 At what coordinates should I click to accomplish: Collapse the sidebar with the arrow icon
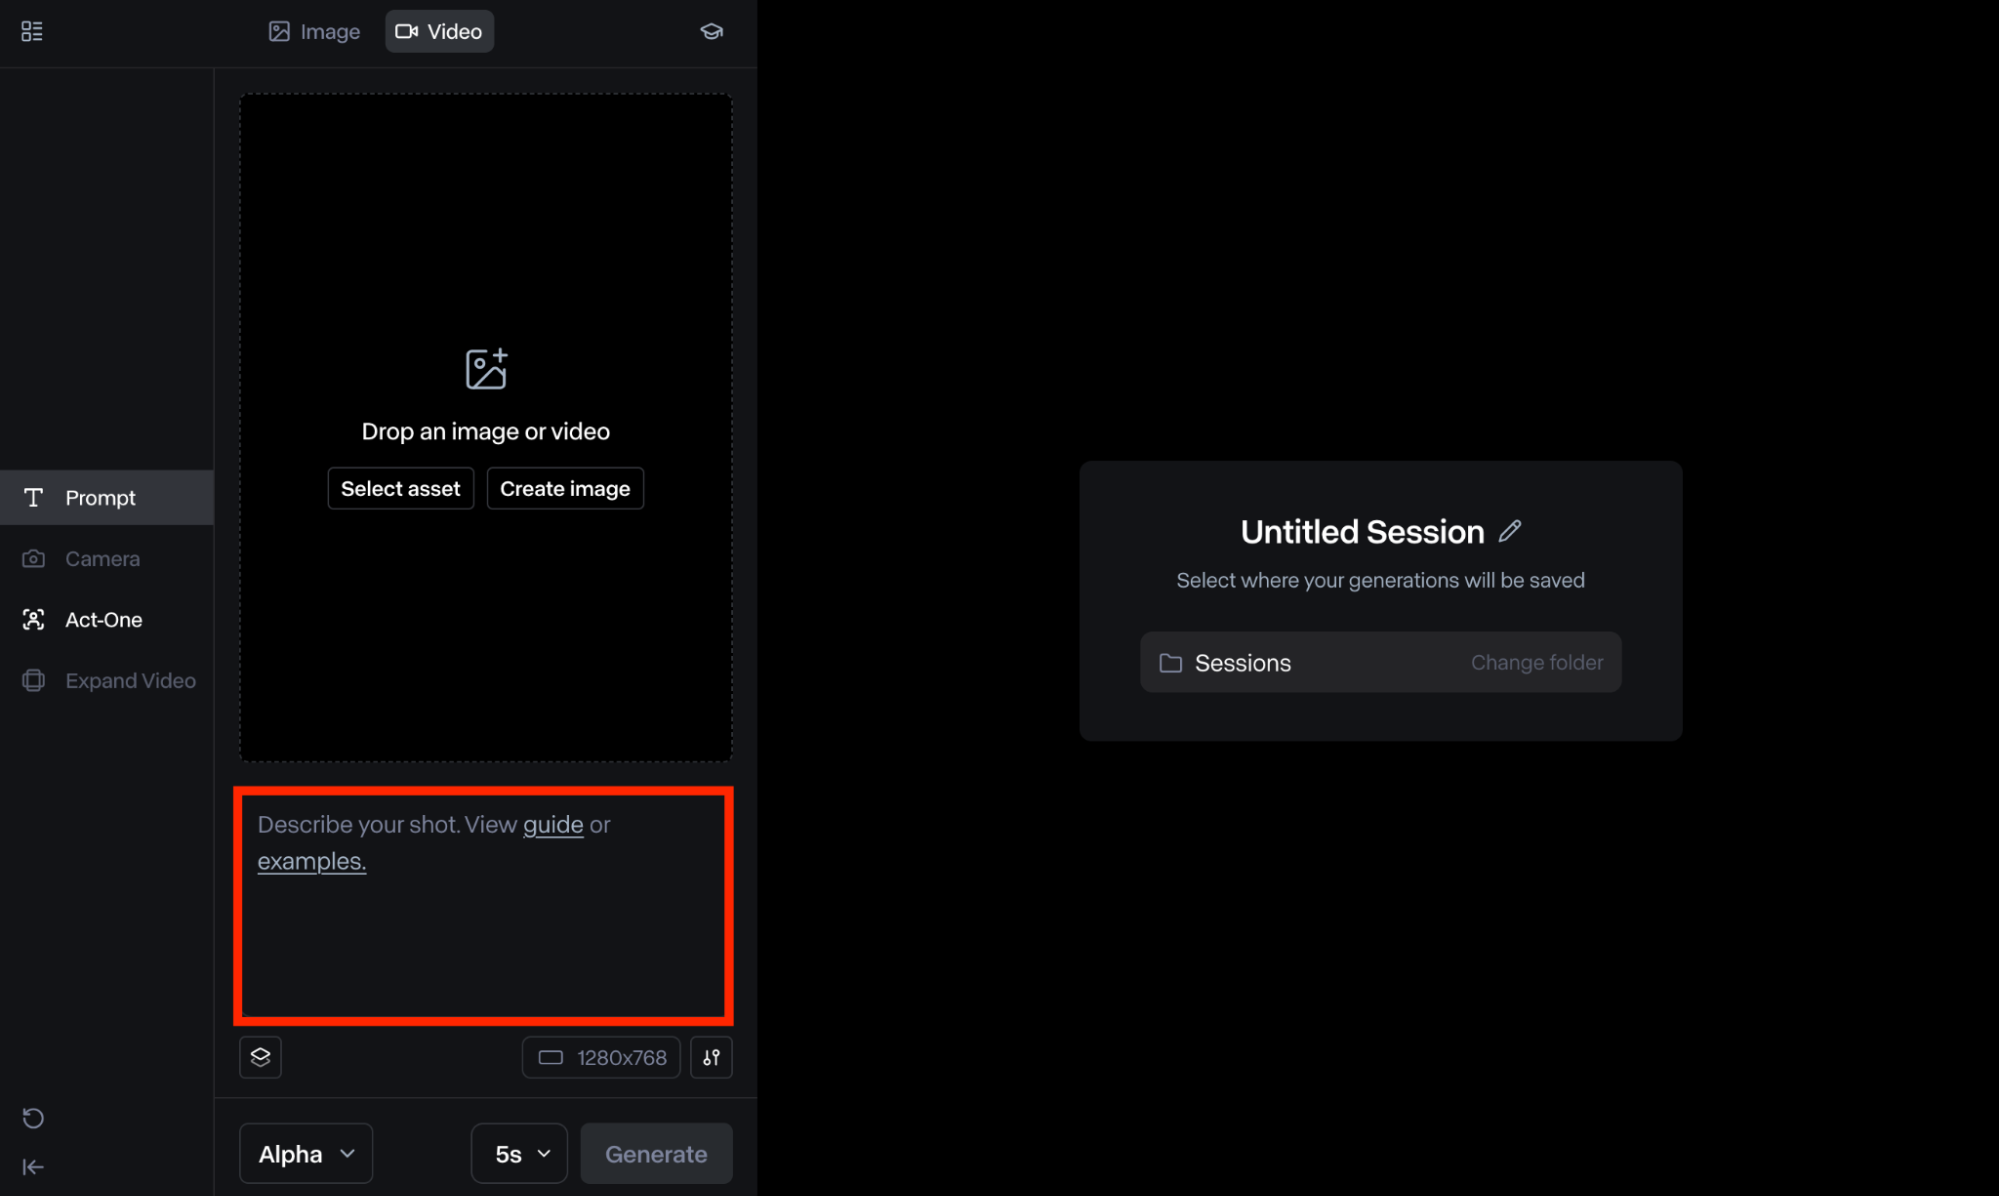33,1166
